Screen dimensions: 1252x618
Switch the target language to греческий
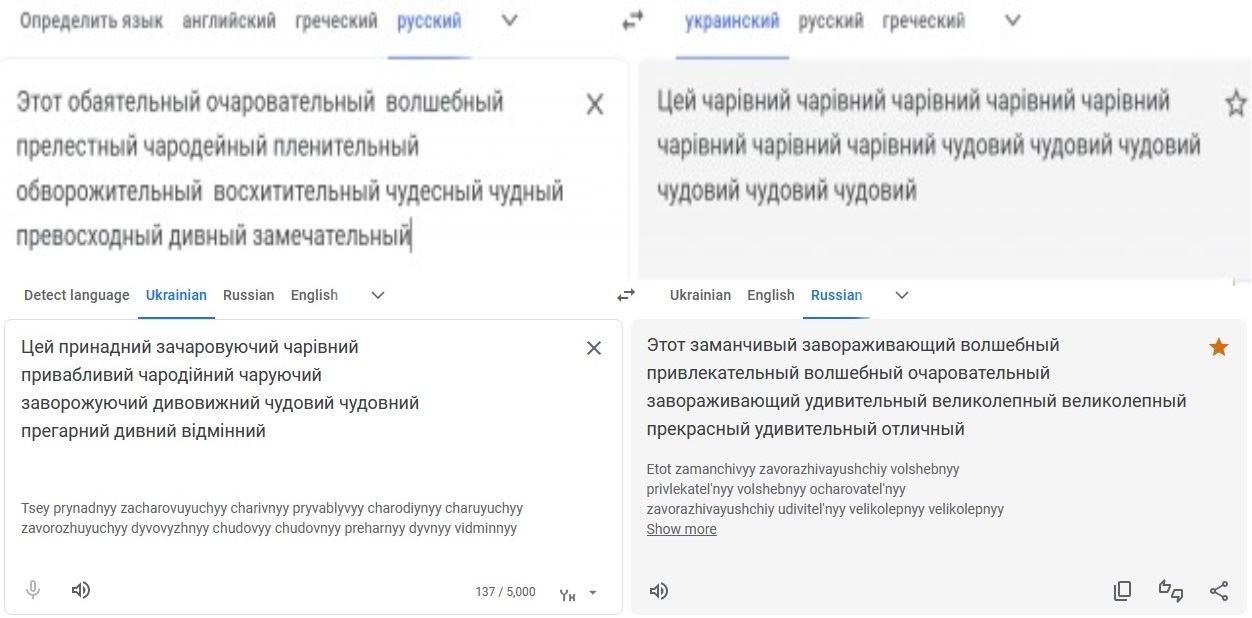(x=924, y=21)
